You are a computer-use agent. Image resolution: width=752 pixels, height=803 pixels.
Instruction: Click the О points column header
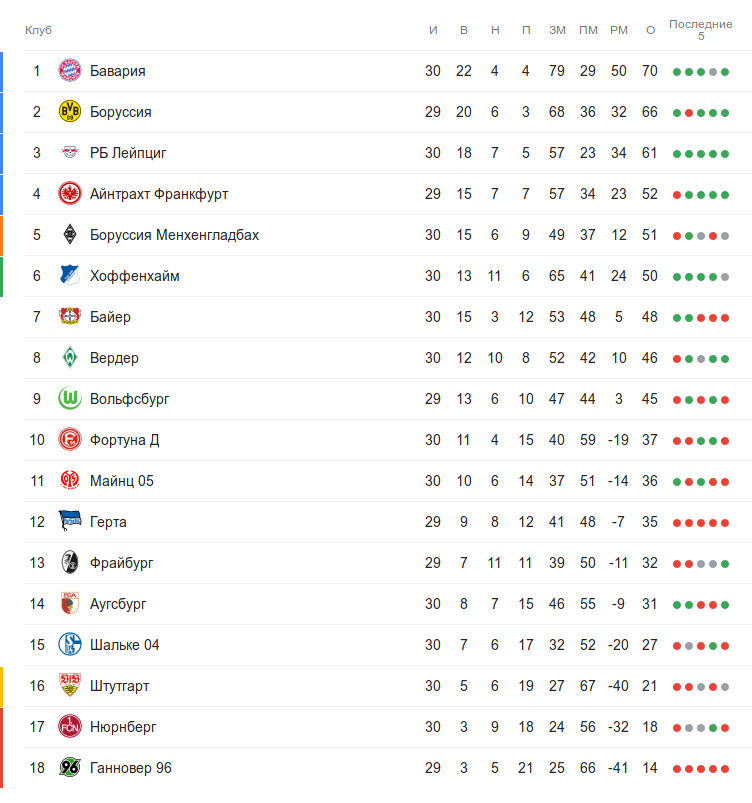coord(650,30)
